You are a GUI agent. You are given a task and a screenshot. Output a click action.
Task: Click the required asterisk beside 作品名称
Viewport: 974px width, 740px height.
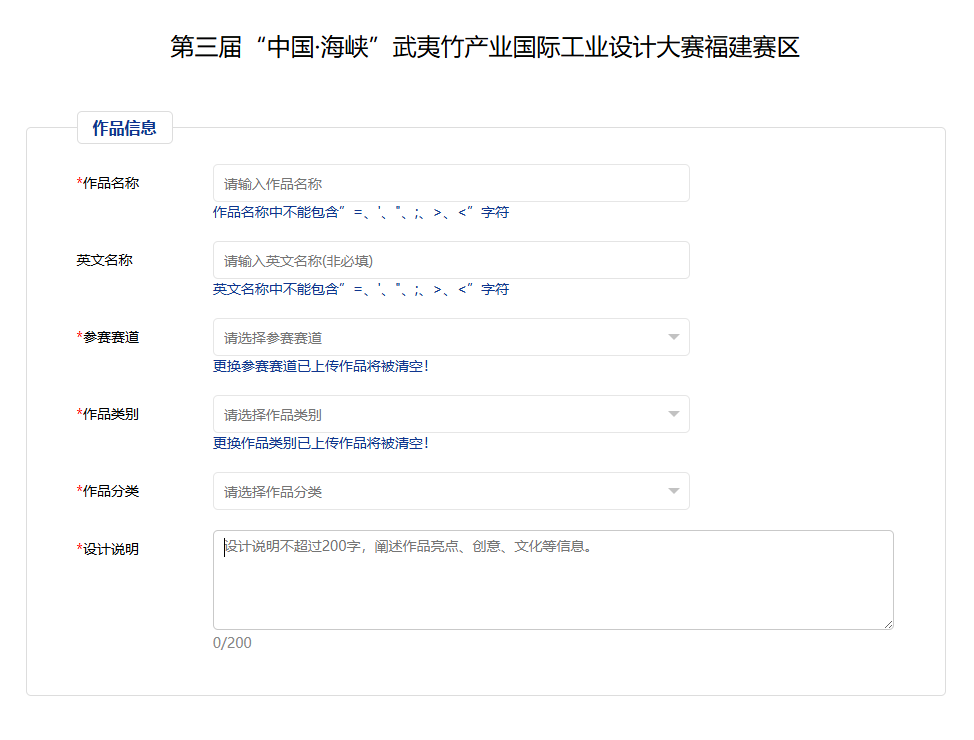[77, 183]
